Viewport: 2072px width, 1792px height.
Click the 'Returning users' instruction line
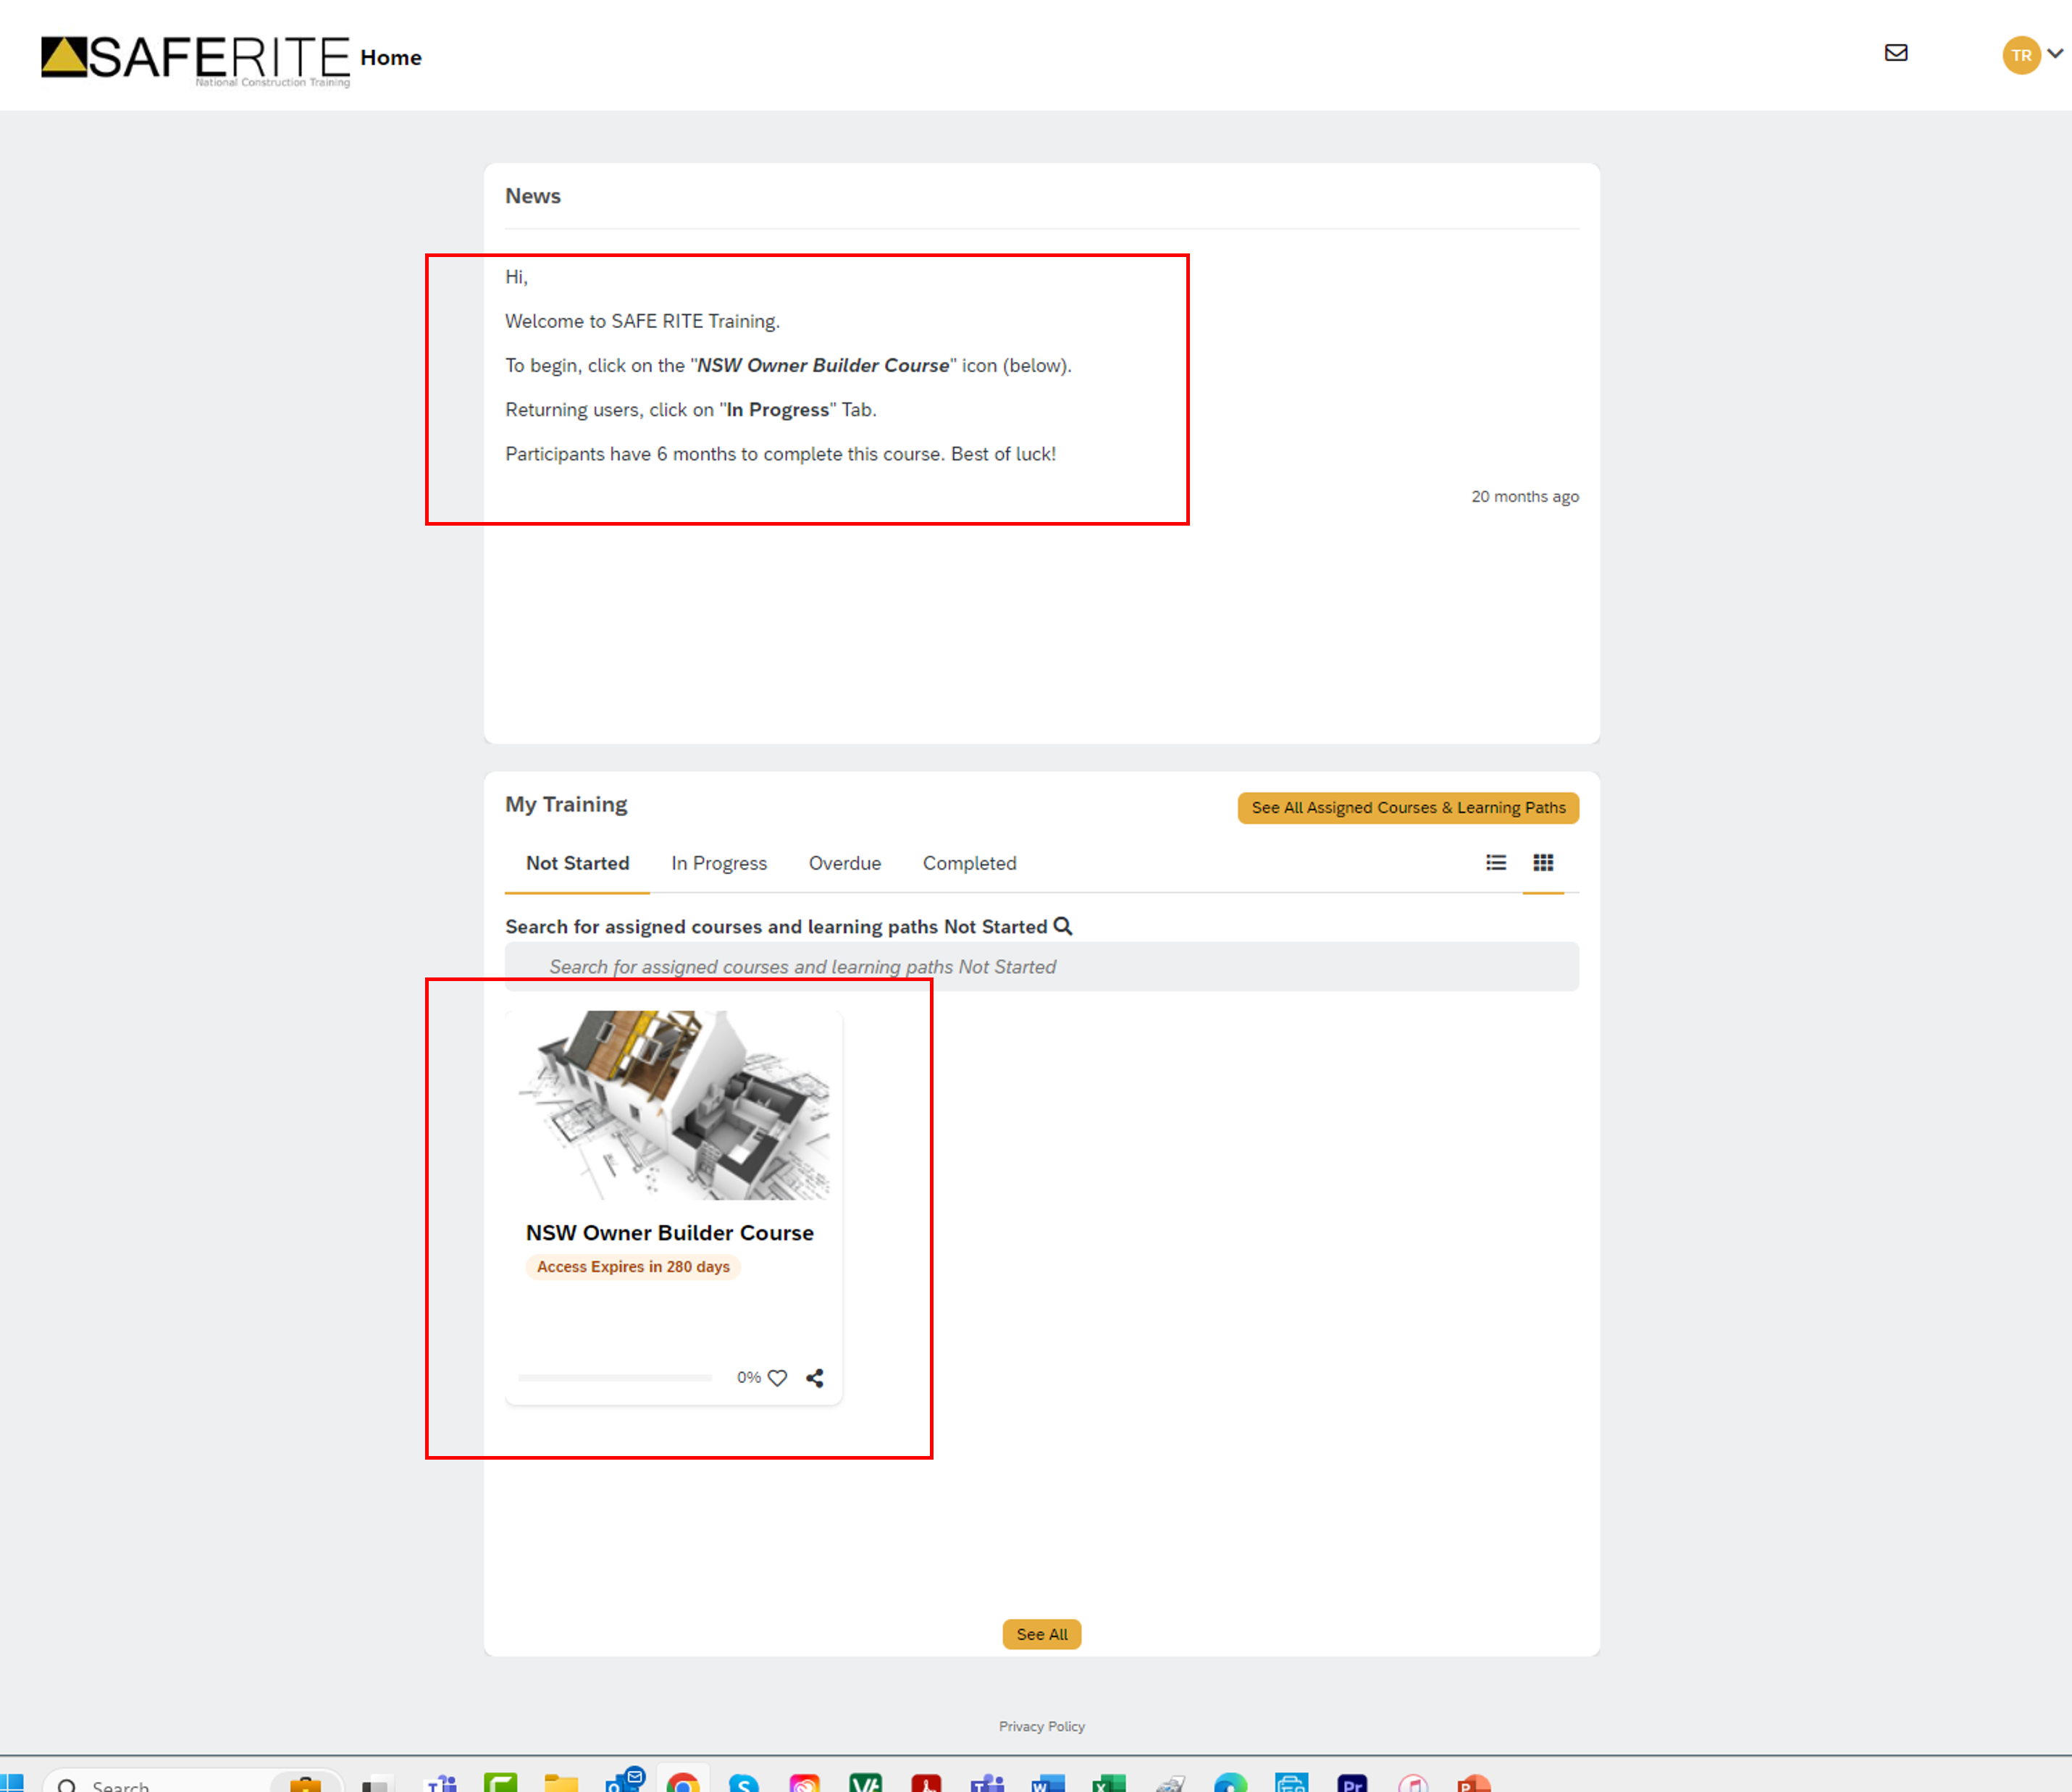[x=690, y=410]
